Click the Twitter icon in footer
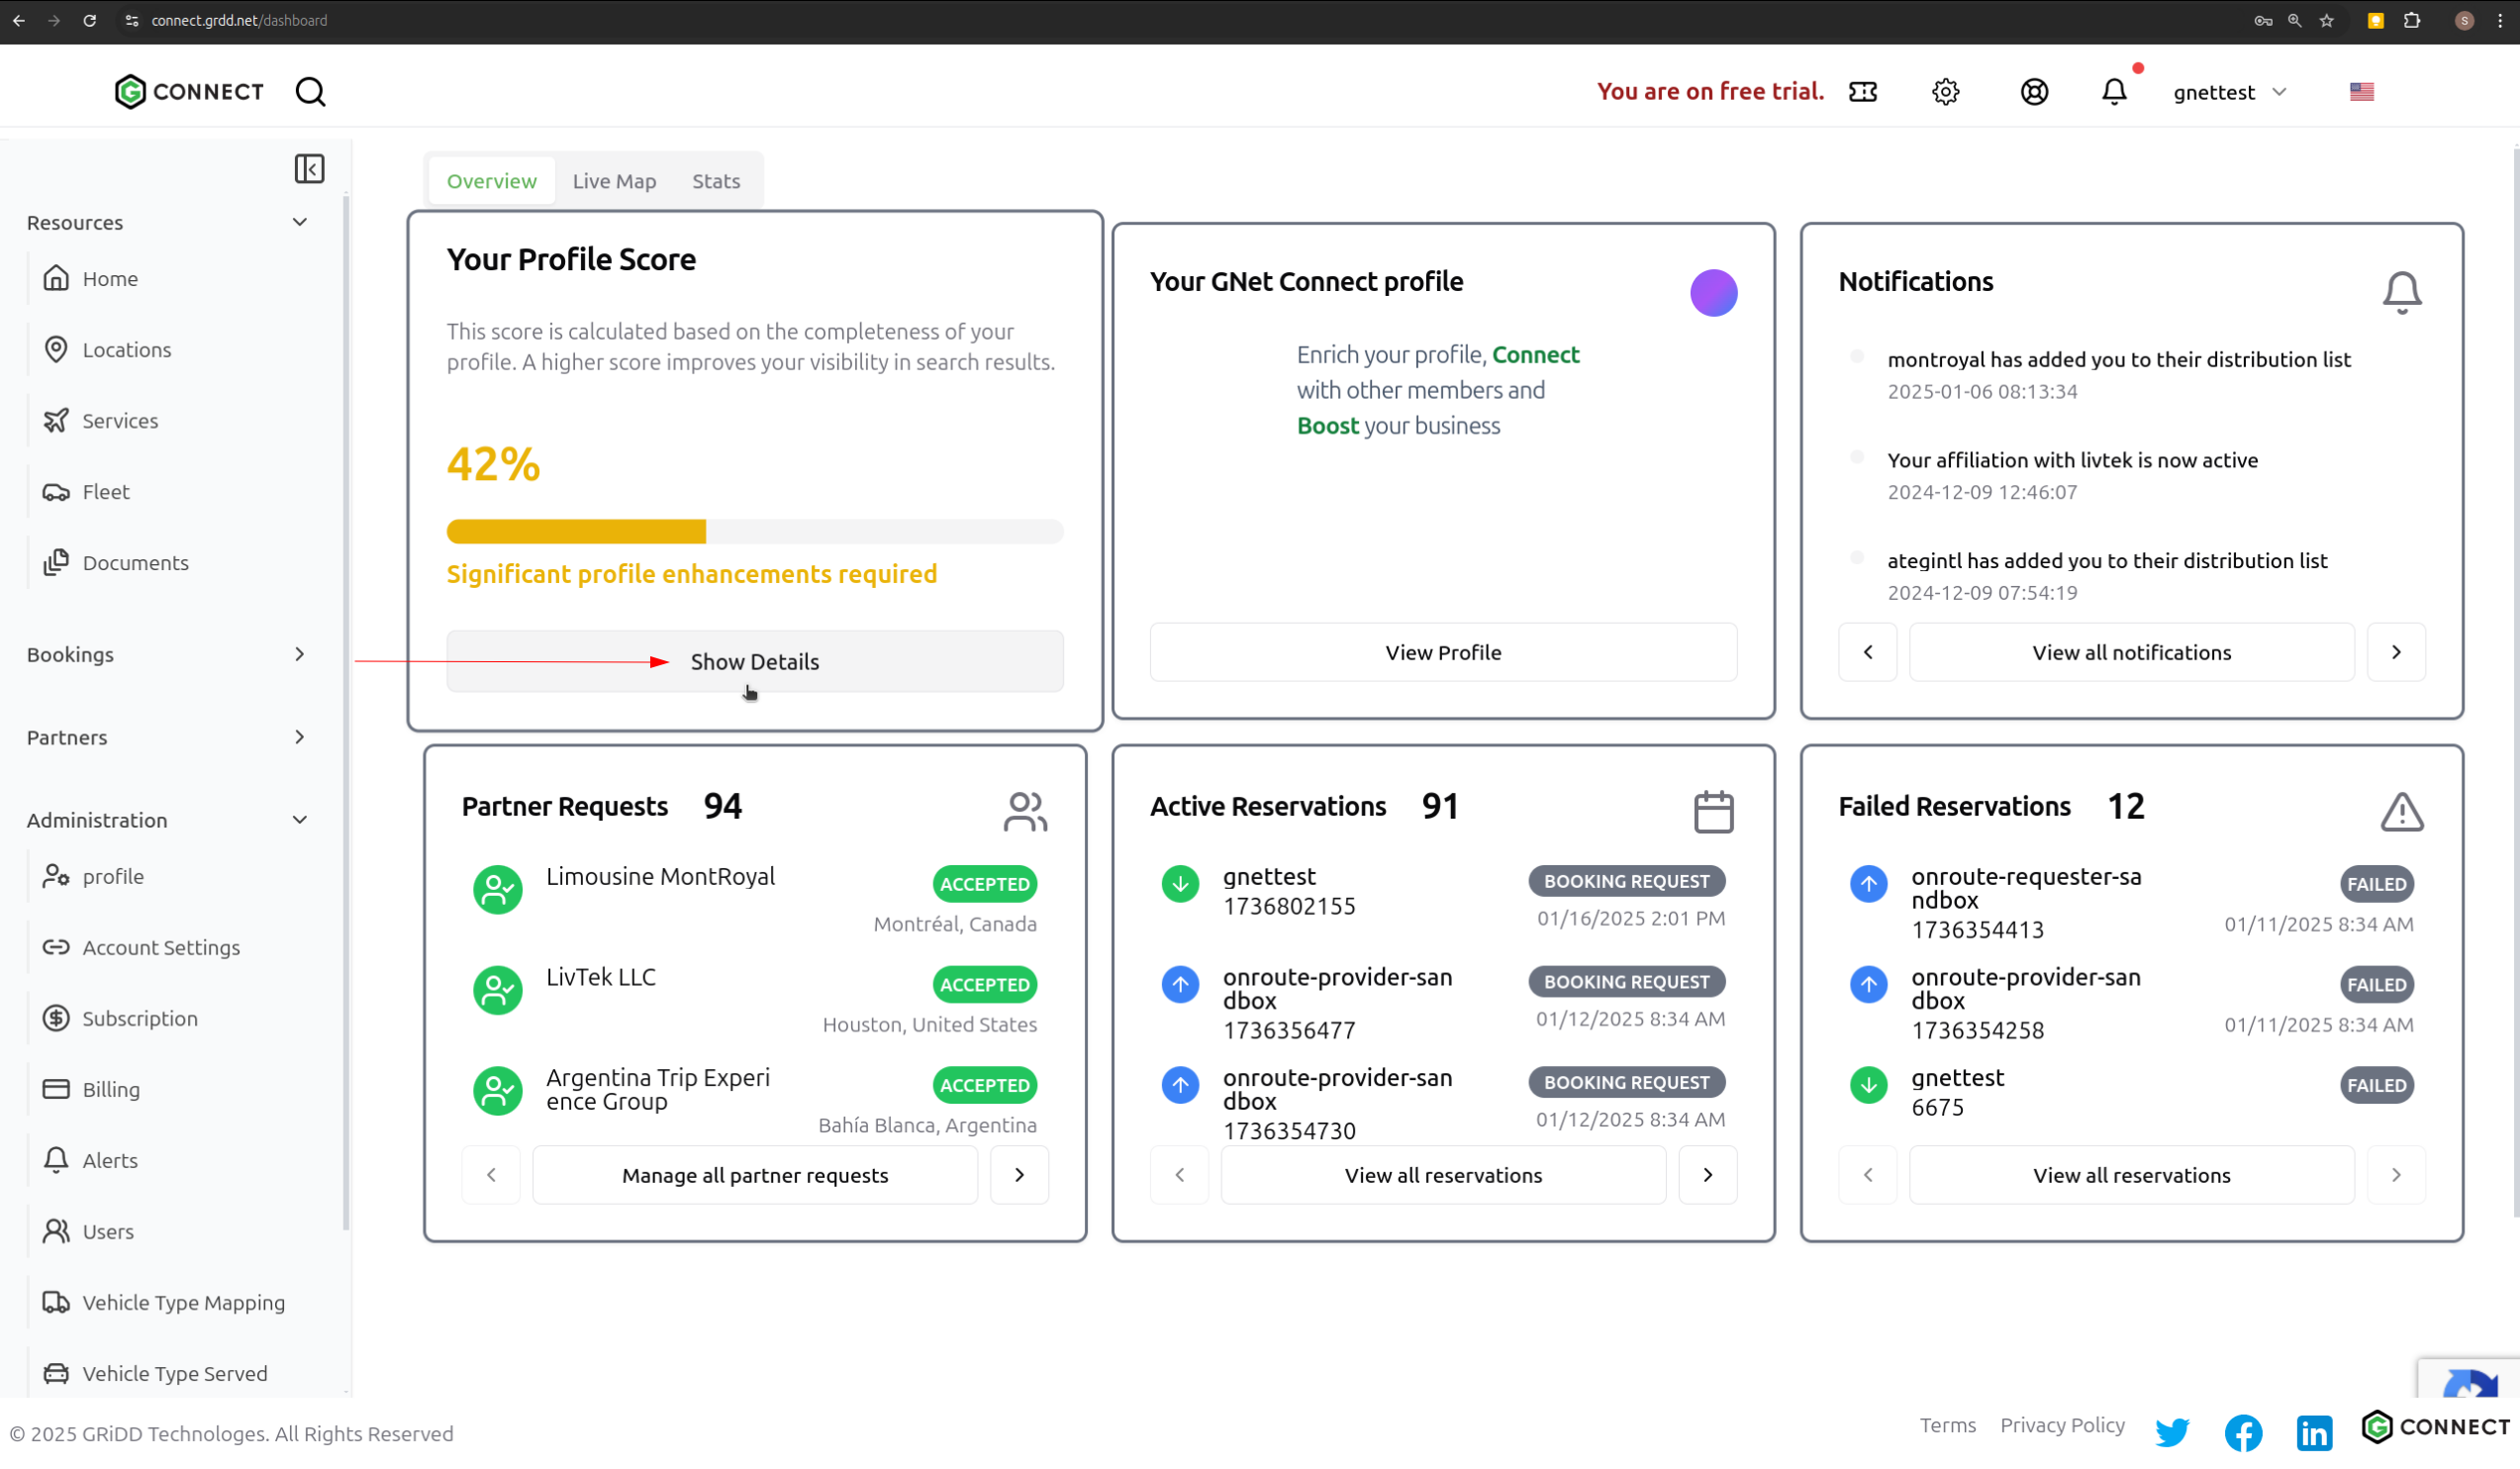The image size is (2520, 1469). click(x=2171, y=1432)
